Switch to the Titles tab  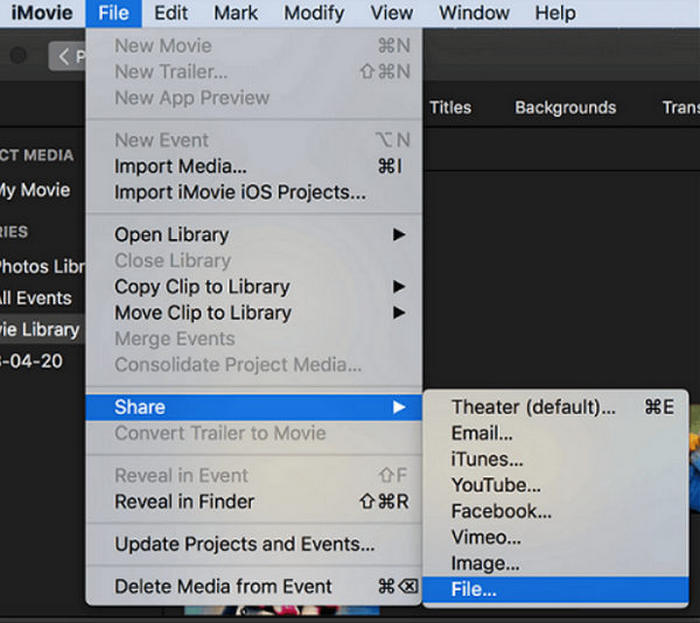tap(450, 108)
